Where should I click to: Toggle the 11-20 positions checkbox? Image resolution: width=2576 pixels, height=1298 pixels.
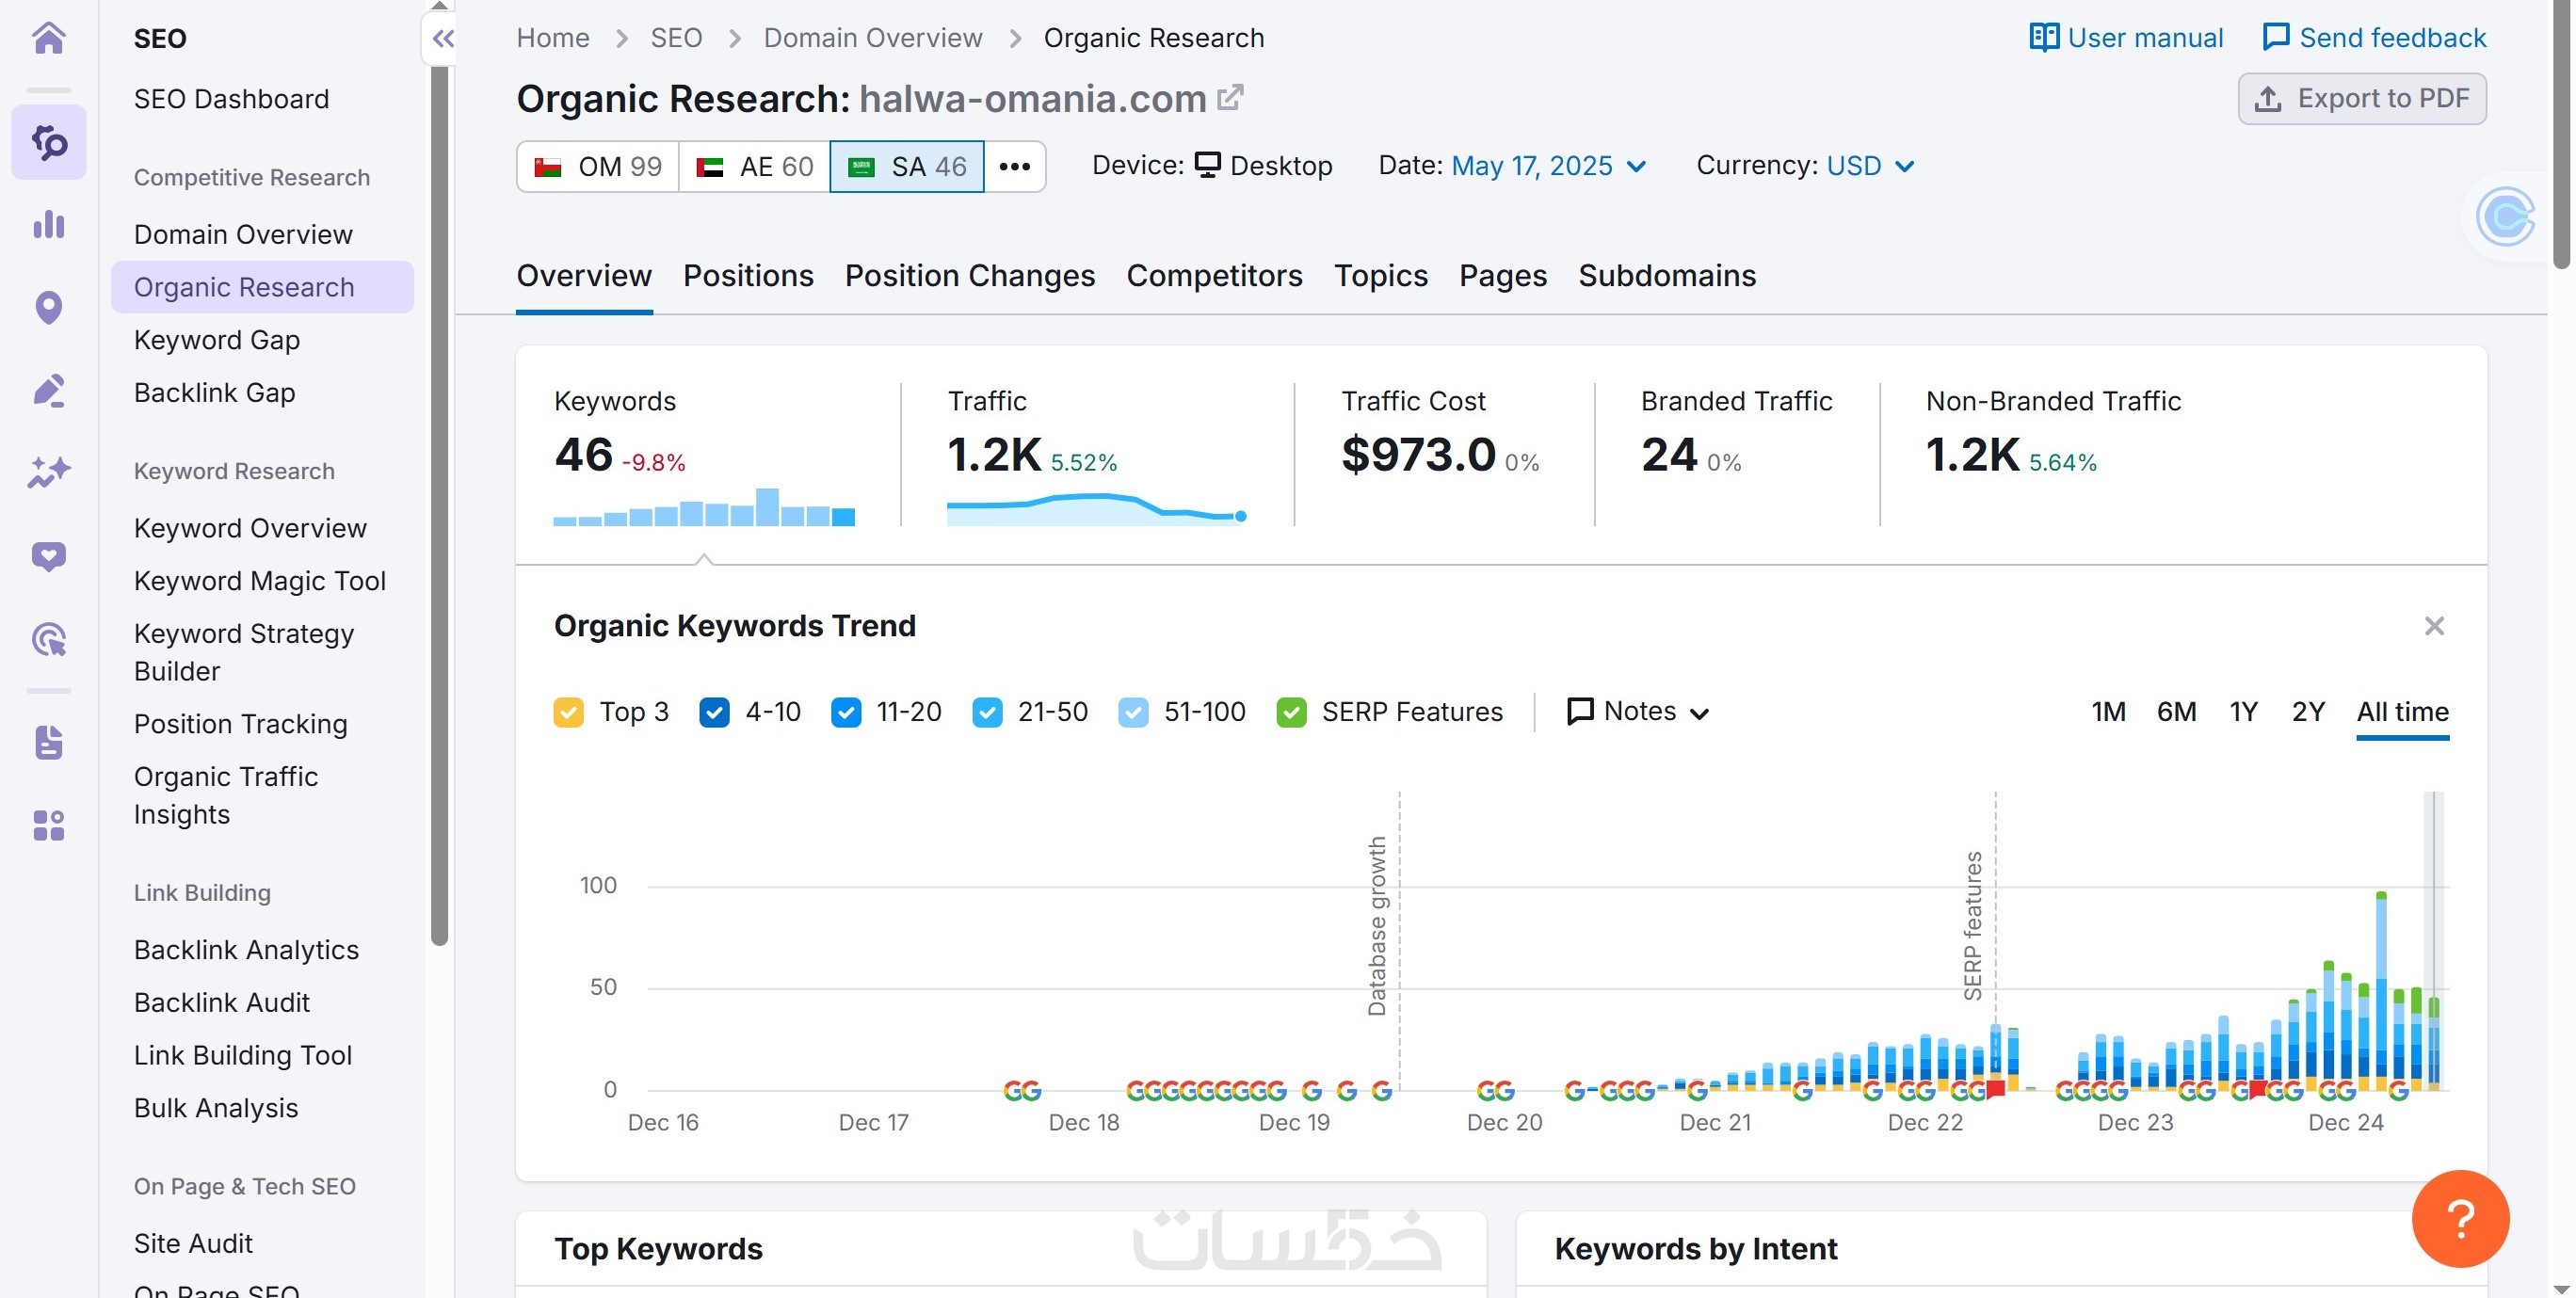pyautogui.click(x=846, y=712)
